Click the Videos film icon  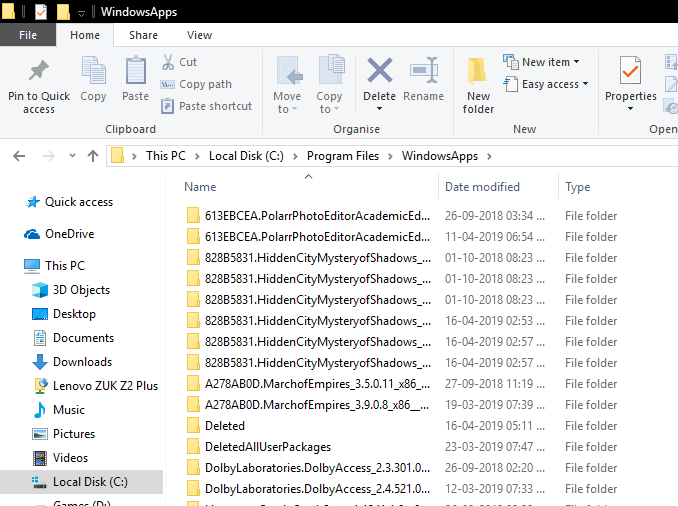point(40,458)
